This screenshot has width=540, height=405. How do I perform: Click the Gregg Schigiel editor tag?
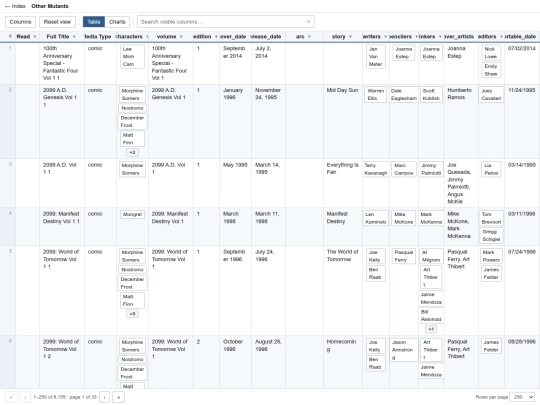click(491, 236)
